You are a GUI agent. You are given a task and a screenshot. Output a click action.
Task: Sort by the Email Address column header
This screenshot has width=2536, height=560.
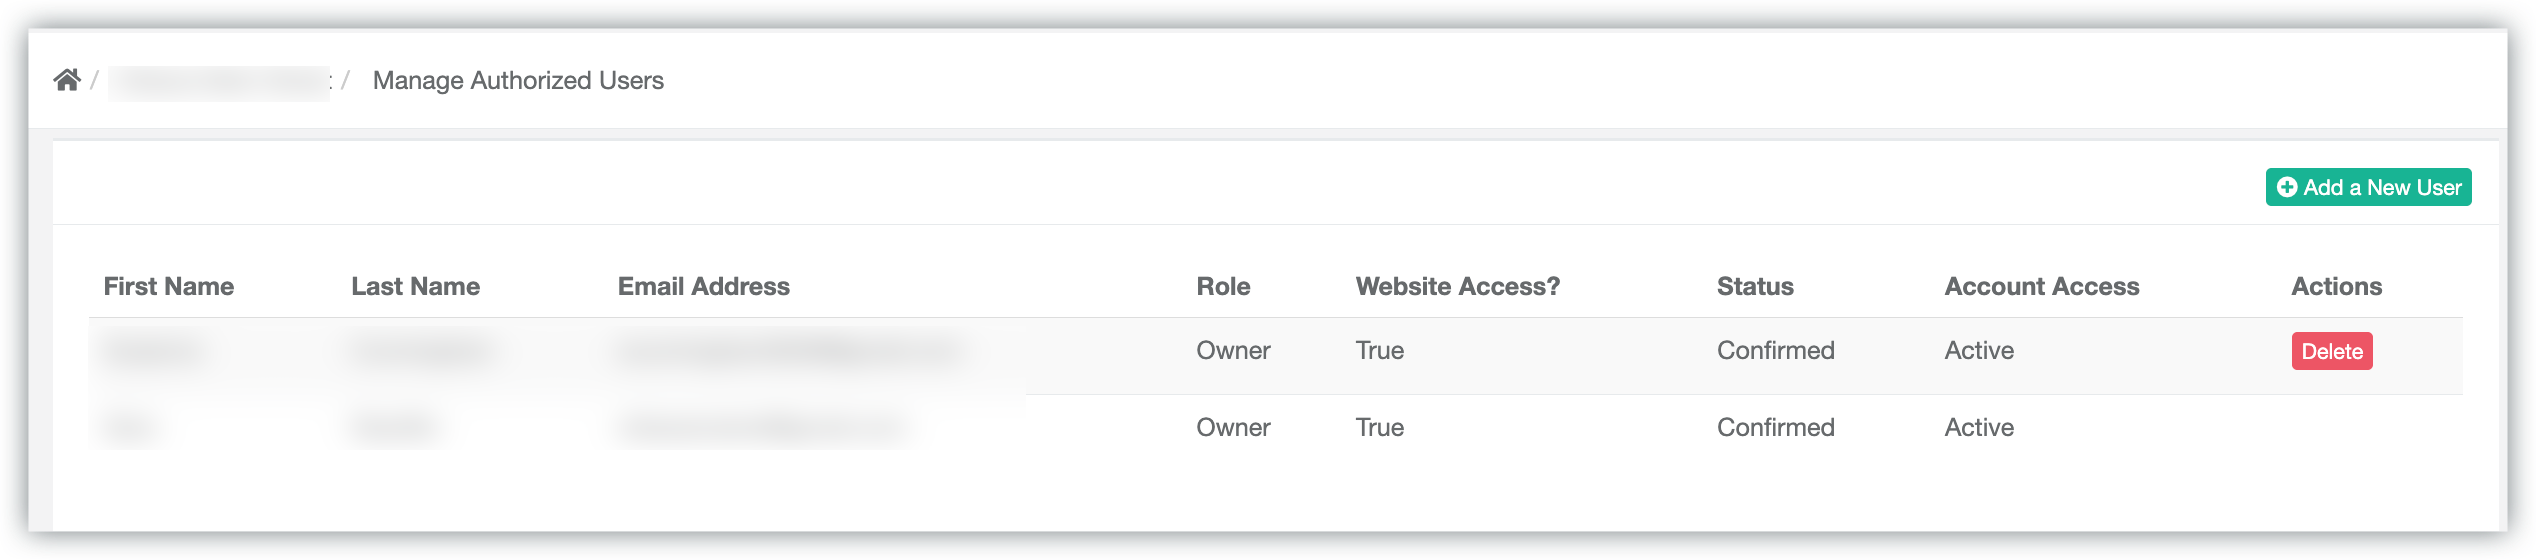tap(703, 286)
